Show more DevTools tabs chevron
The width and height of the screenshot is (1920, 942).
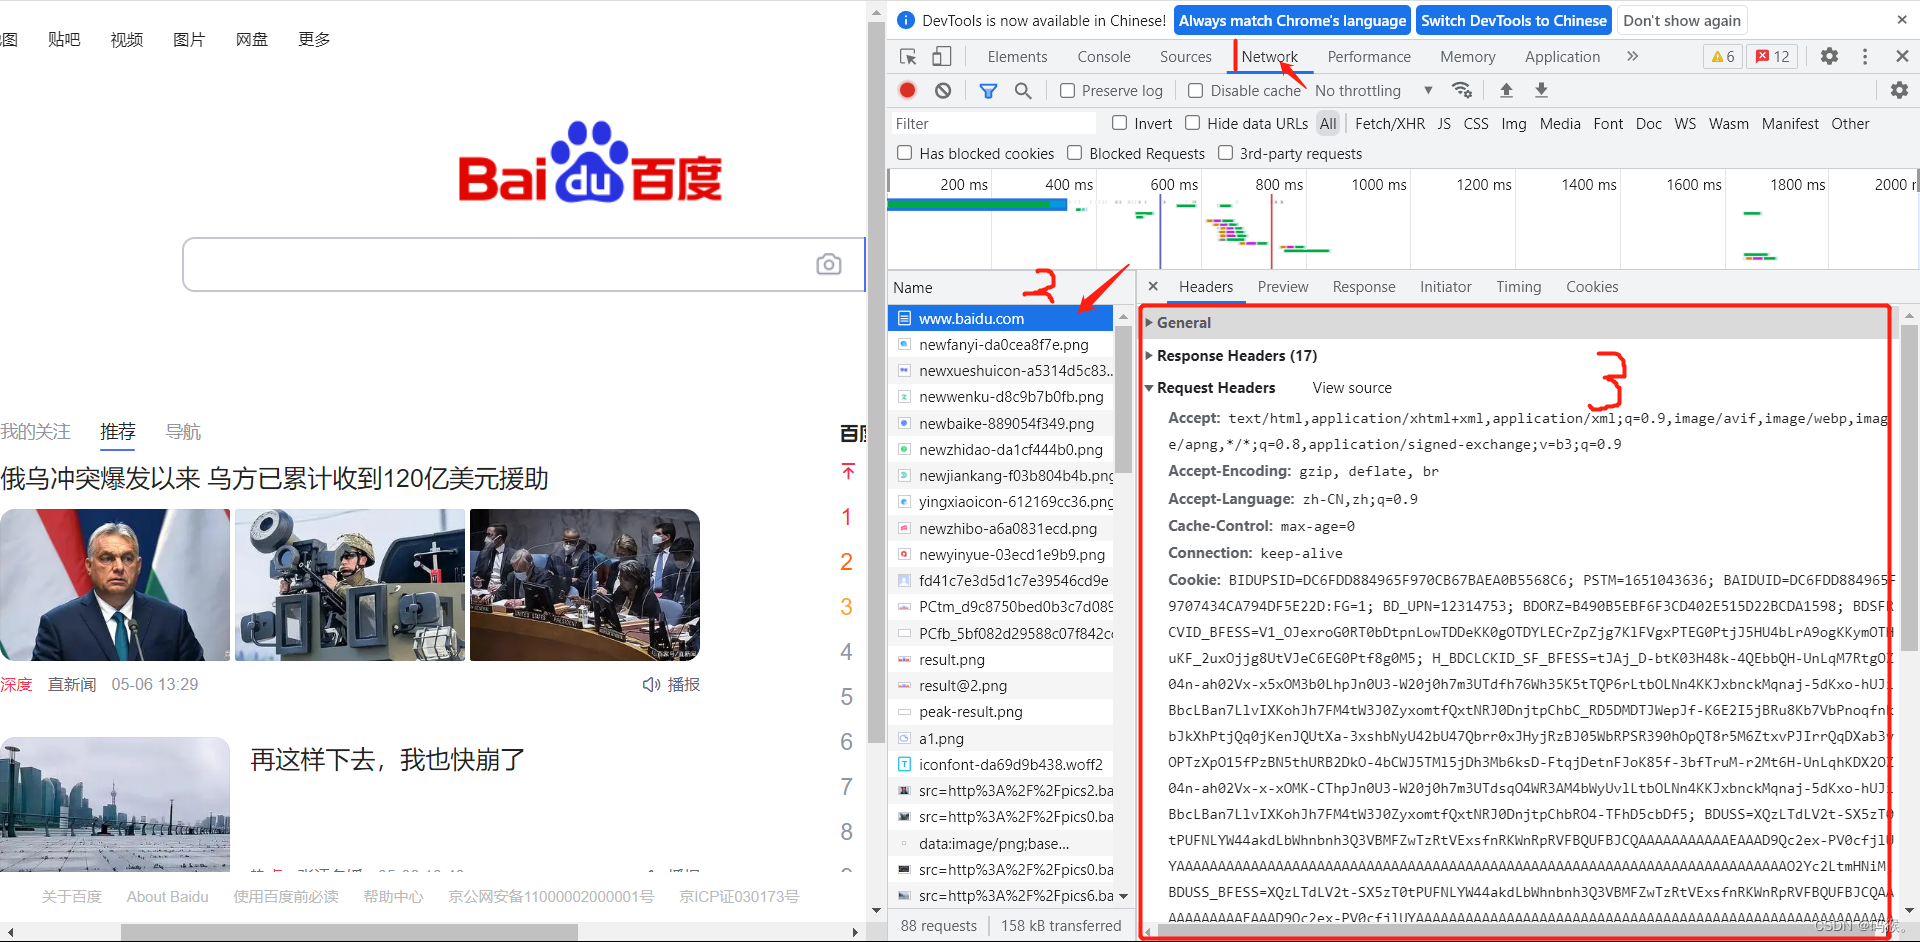[x=1632, y=57]
